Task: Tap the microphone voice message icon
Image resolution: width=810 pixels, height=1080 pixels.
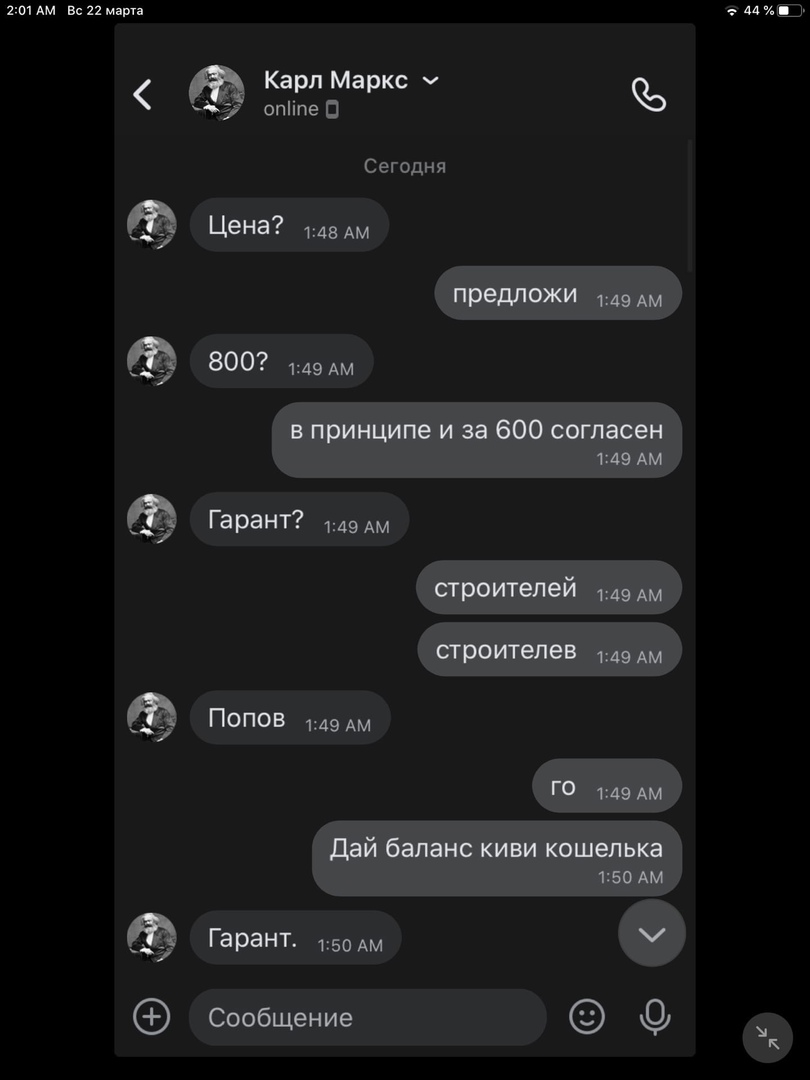Action: click(x=654, y=1017)
